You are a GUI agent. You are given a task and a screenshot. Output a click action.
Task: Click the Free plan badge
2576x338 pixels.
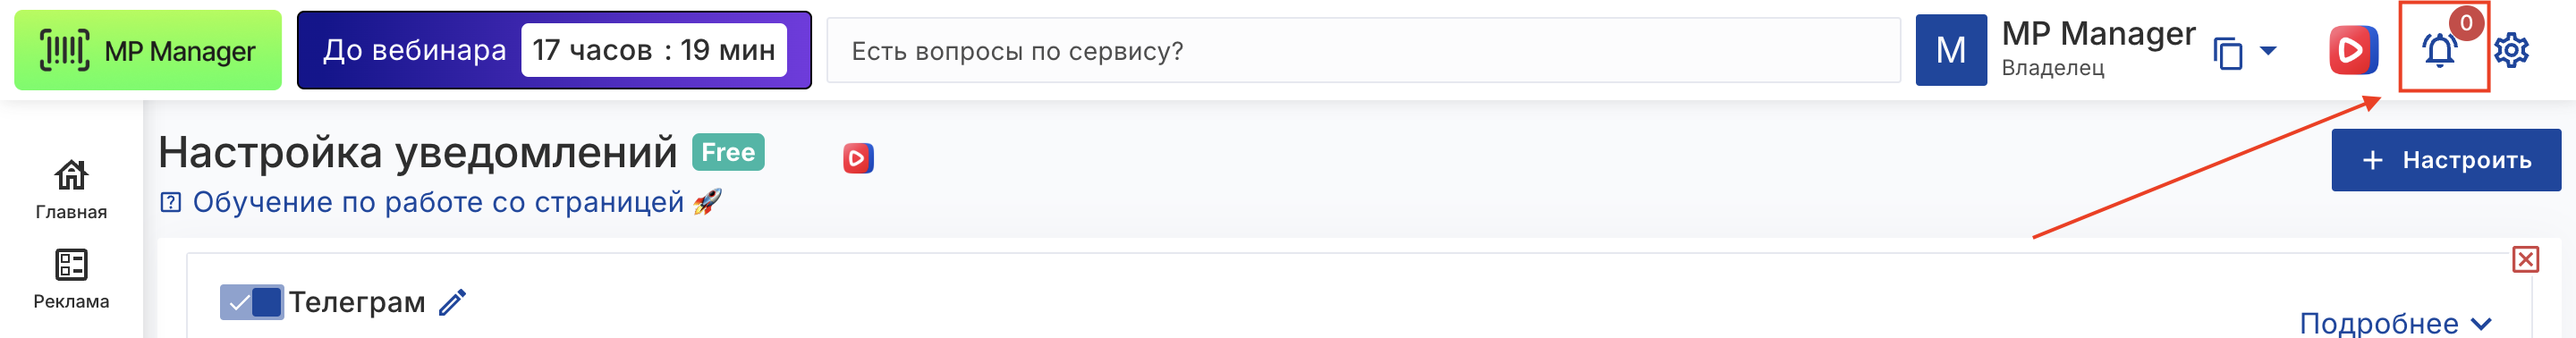tap(728, 152)
